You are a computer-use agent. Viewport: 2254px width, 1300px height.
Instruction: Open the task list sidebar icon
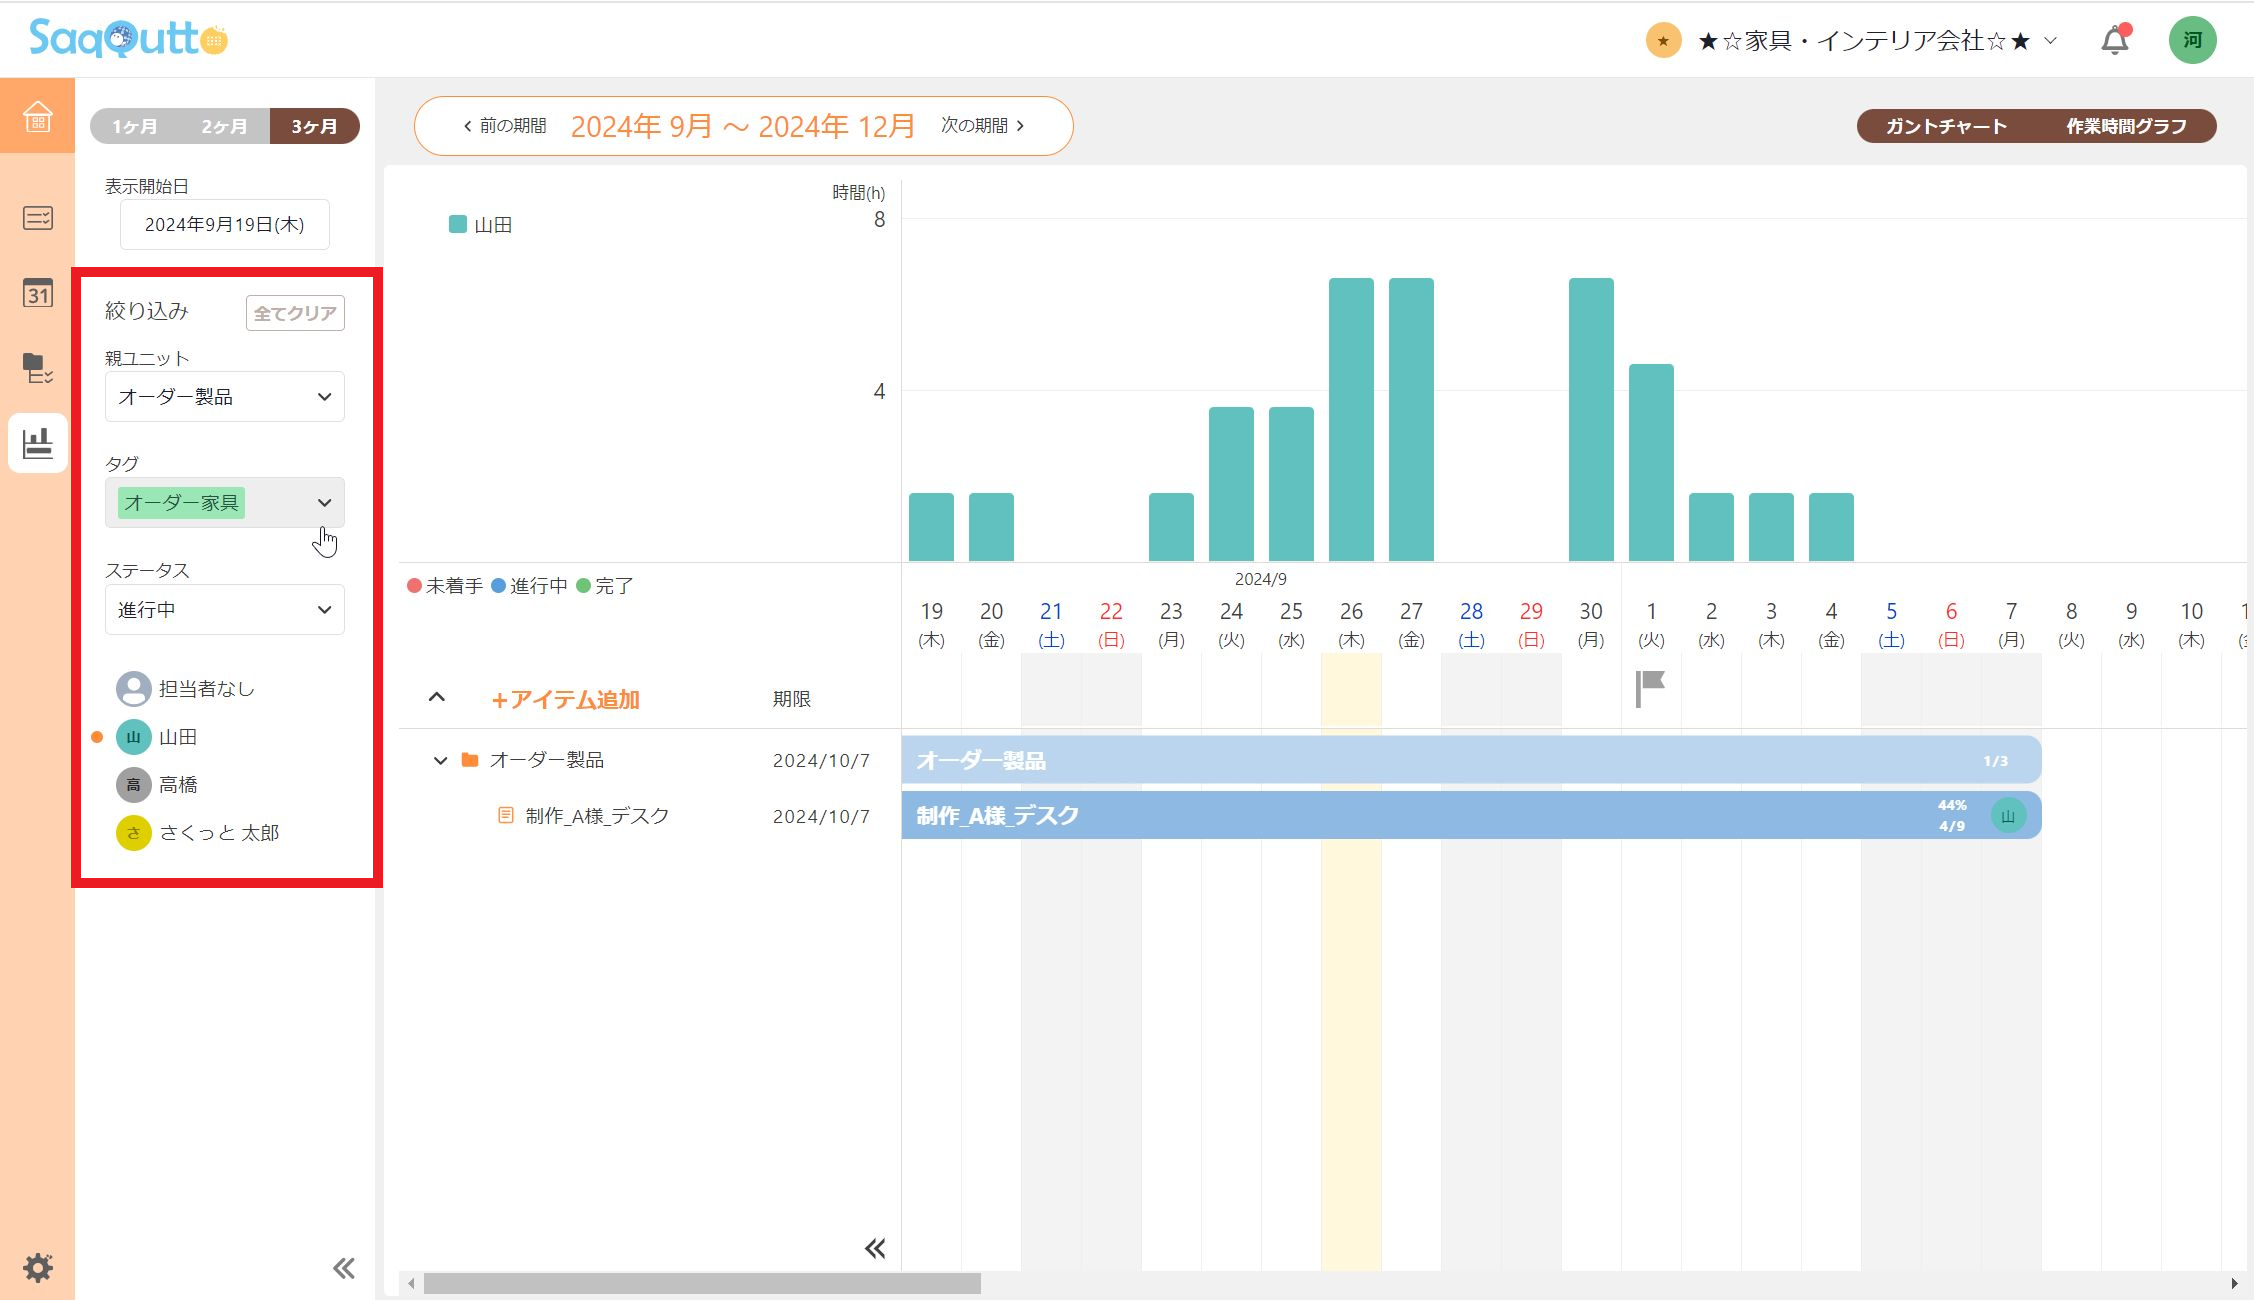[37, 218]
